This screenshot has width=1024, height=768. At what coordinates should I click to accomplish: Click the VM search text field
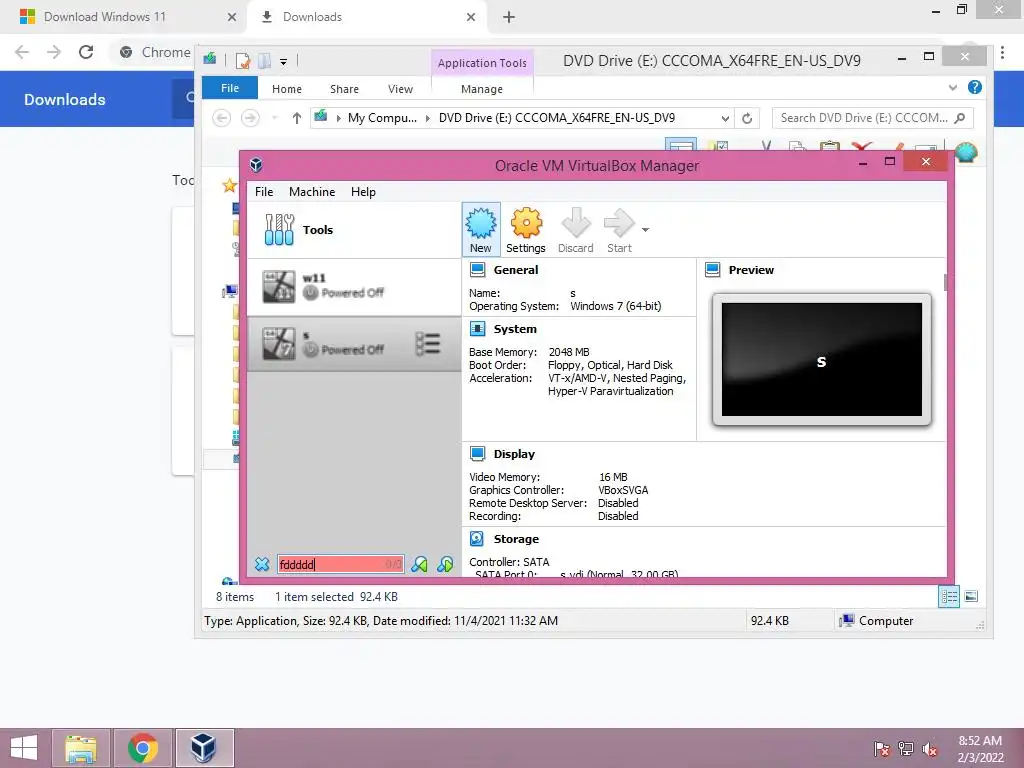click(x=340, y=564)
